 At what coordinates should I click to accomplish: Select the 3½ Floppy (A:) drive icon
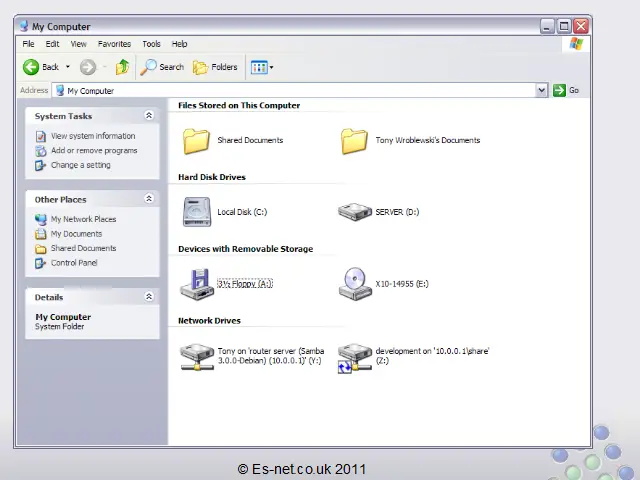[x=197, y=284]
